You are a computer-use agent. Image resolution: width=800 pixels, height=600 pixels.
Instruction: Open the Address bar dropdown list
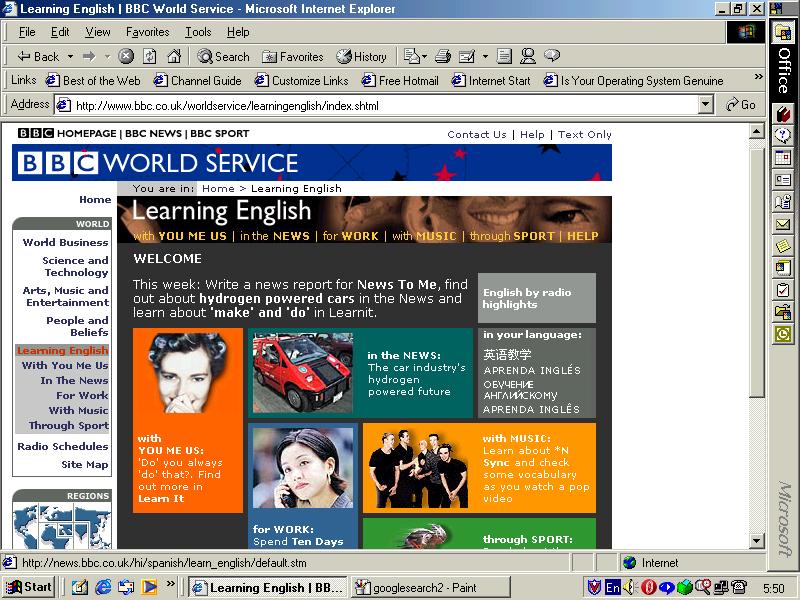pyautogui.click(x=705, y=105)
